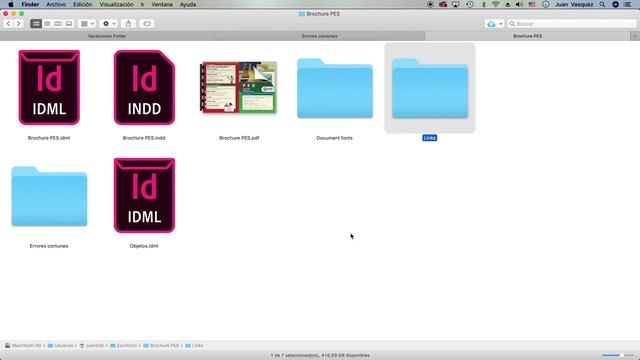Open the Apple menu
Image resolution: width=640 pixels, height=360 pixels.
(11, 4)
